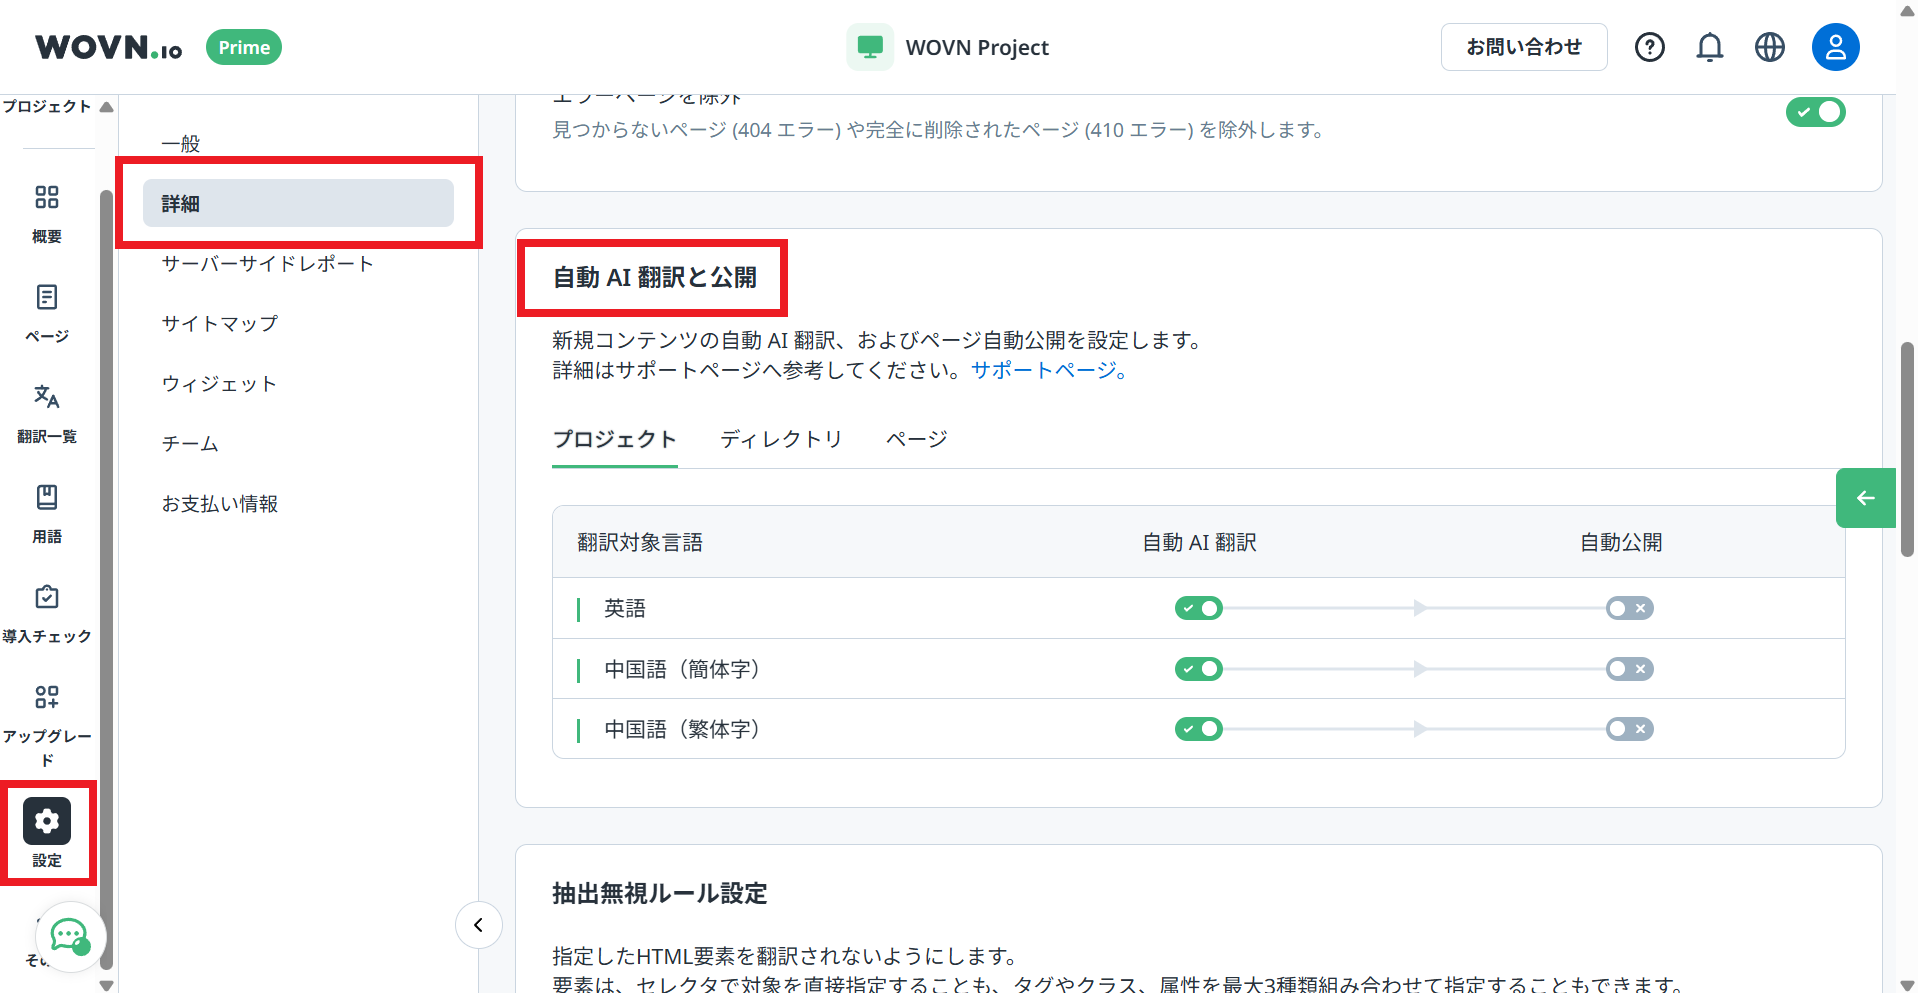Expand the green arrow side panel

(1864, 497)
